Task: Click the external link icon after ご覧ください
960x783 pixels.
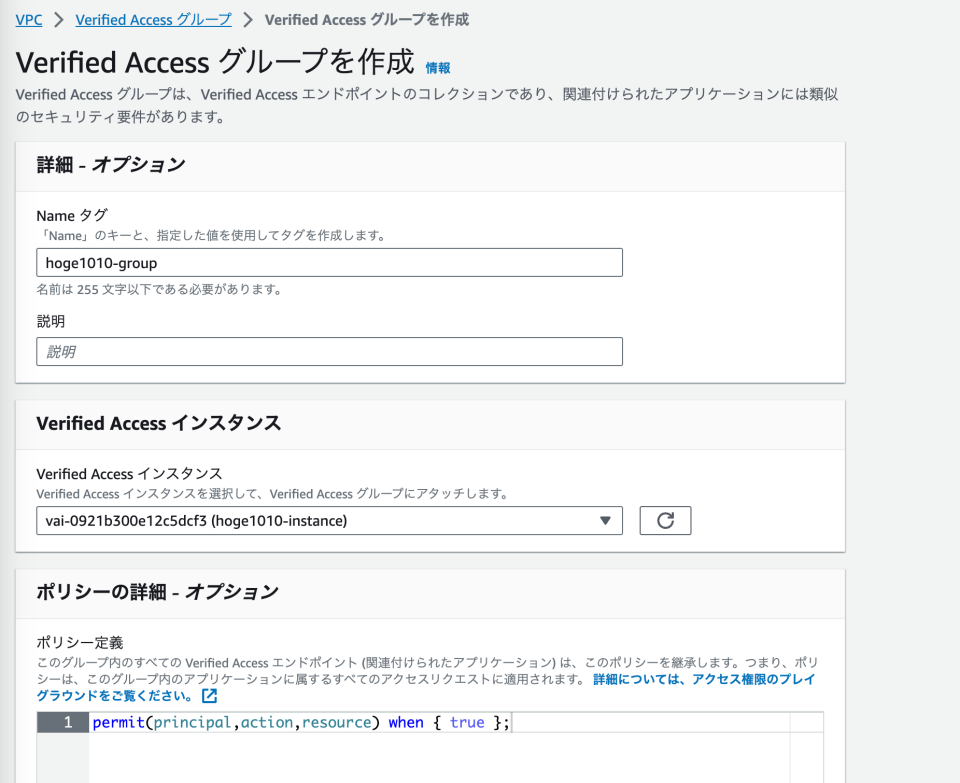Action: (x=209, y=696)
